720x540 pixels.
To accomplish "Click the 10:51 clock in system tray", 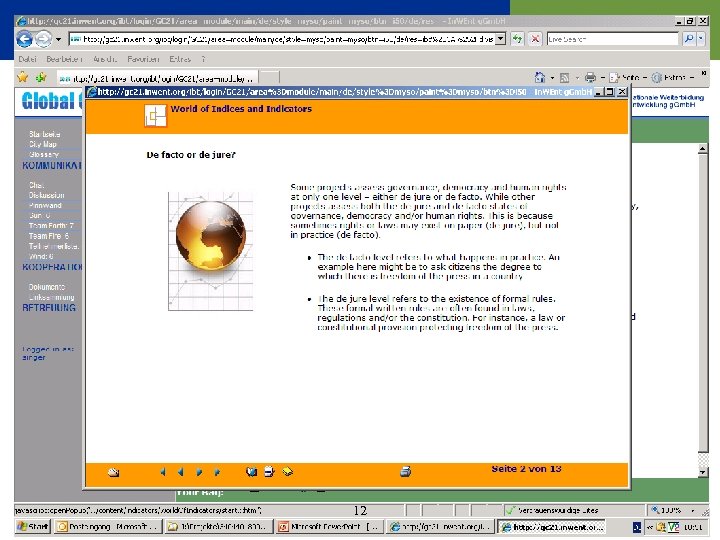I will coord(693,527).
